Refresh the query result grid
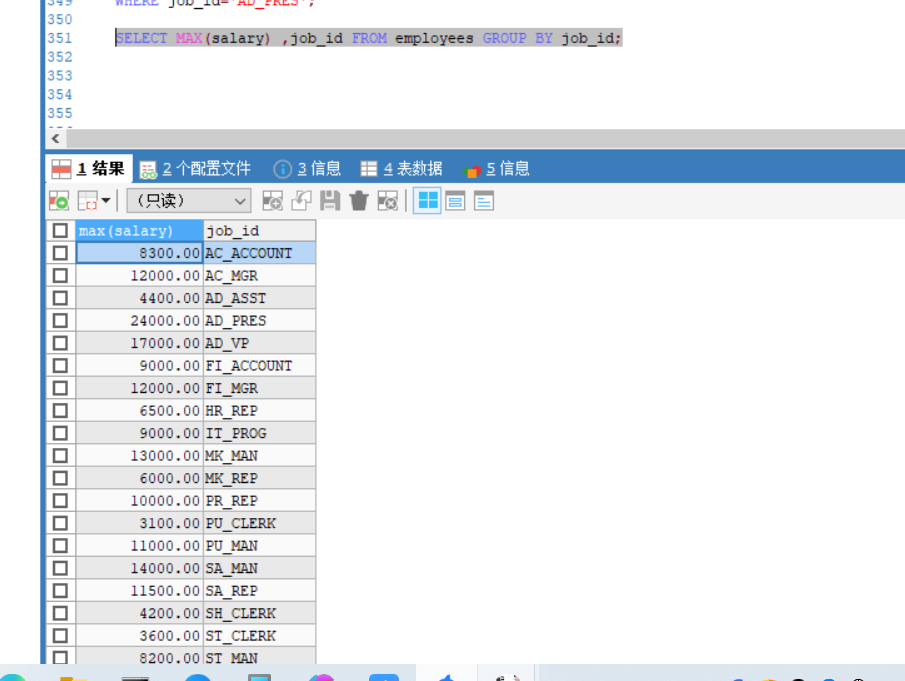905x681 pixels. point(58,200)
